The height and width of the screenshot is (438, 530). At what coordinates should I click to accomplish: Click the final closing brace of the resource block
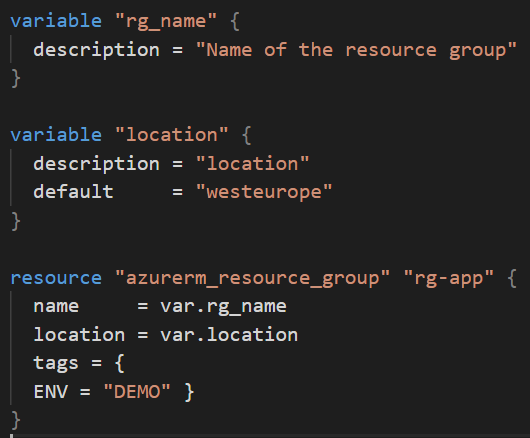16,420
